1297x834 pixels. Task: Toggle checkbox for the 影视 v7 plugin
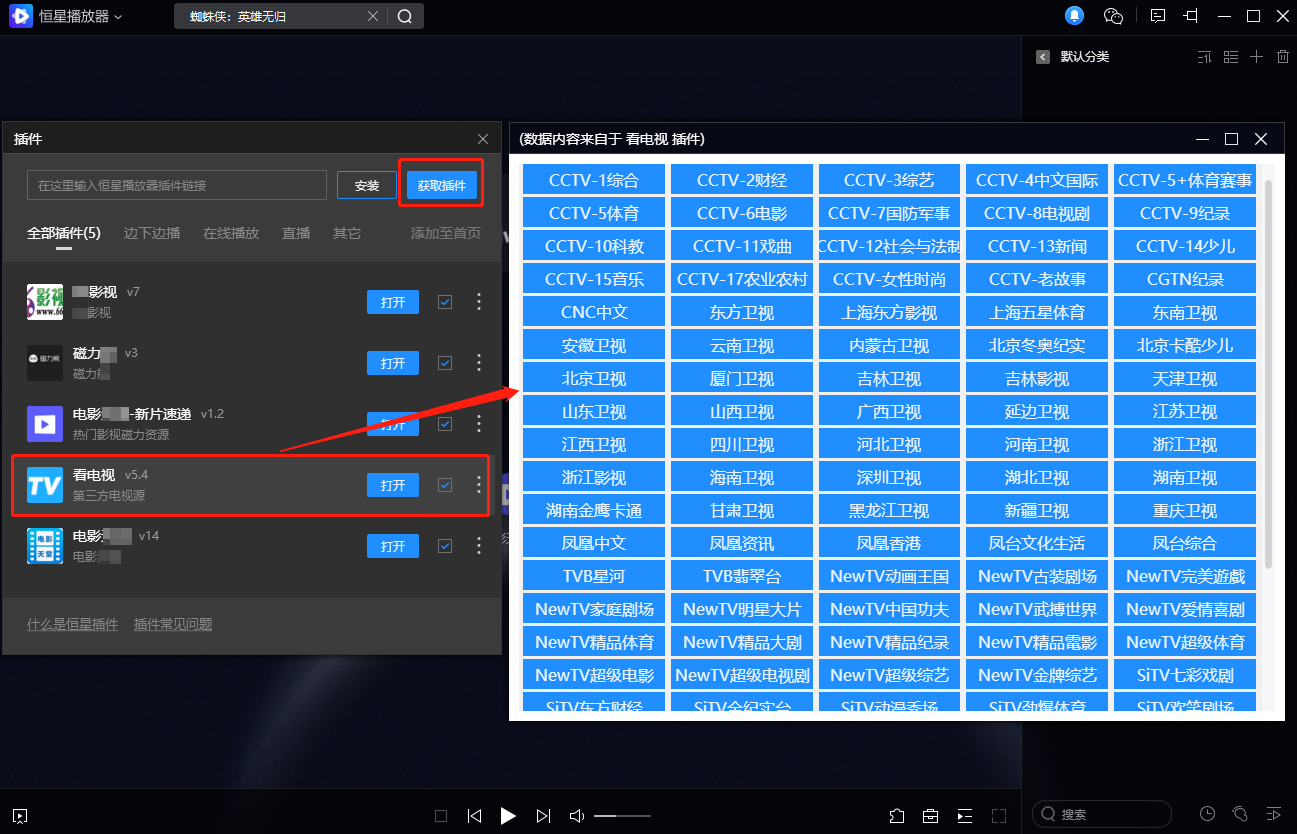(x=445, y=302)
